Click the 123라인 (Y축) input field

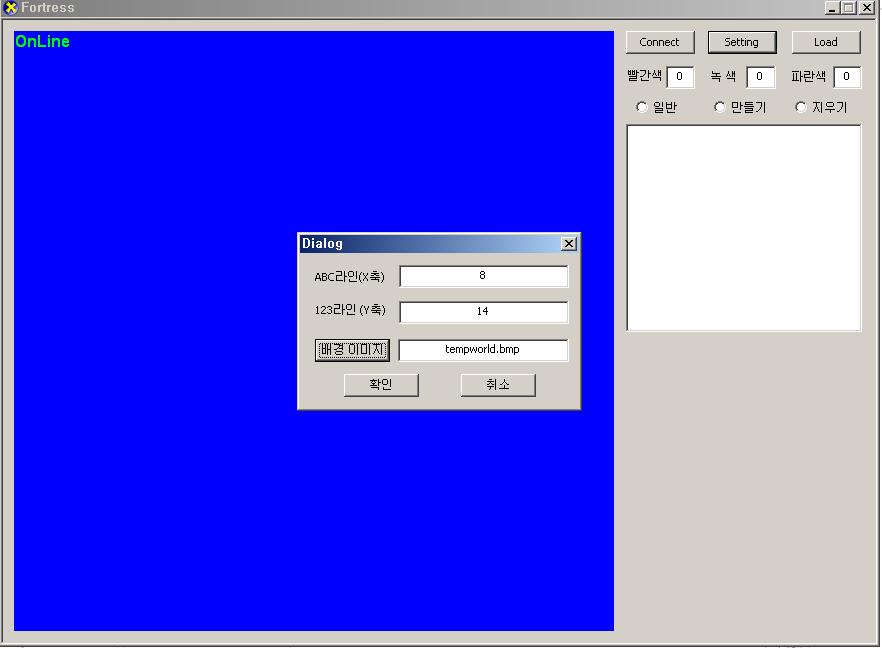483,312
